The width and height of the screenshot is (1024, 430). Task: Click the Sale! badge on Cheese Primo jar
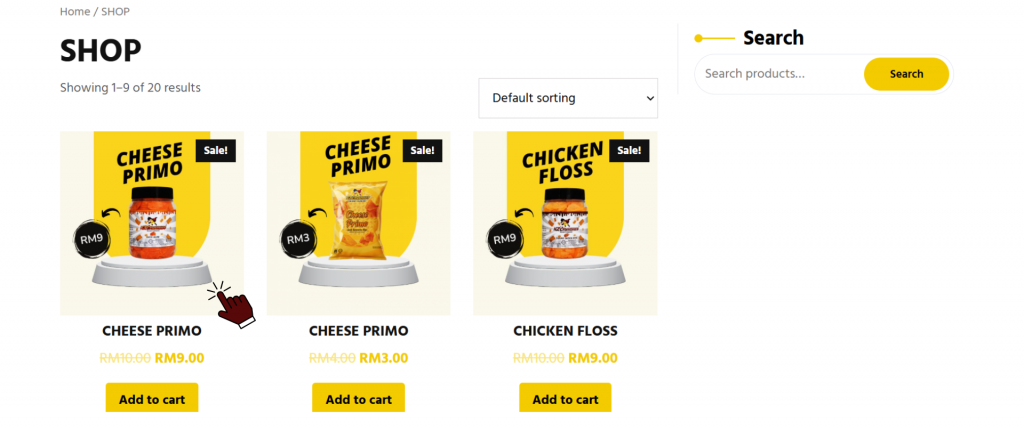point(216,150)
